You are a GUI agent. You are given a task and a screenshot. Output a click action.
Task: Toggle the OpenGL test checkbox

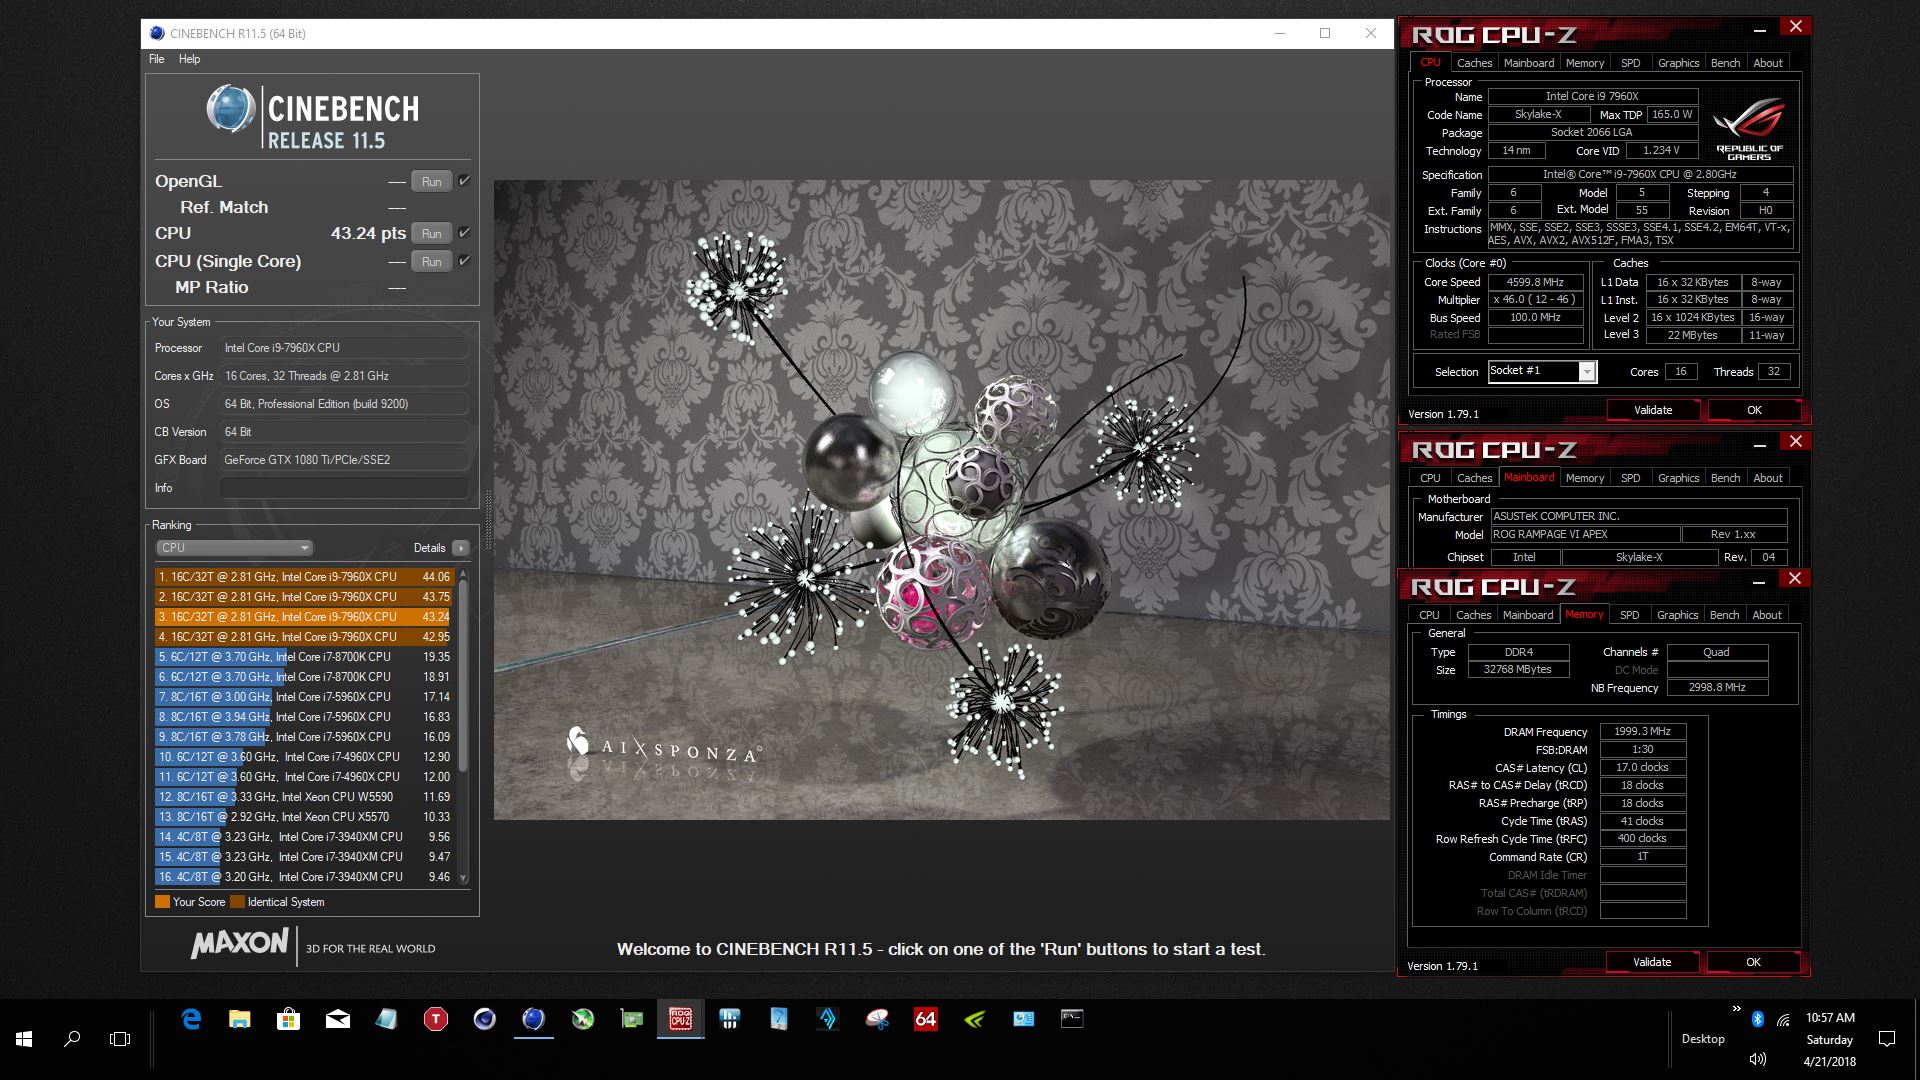pyautogui.click(x=464, y=181)
